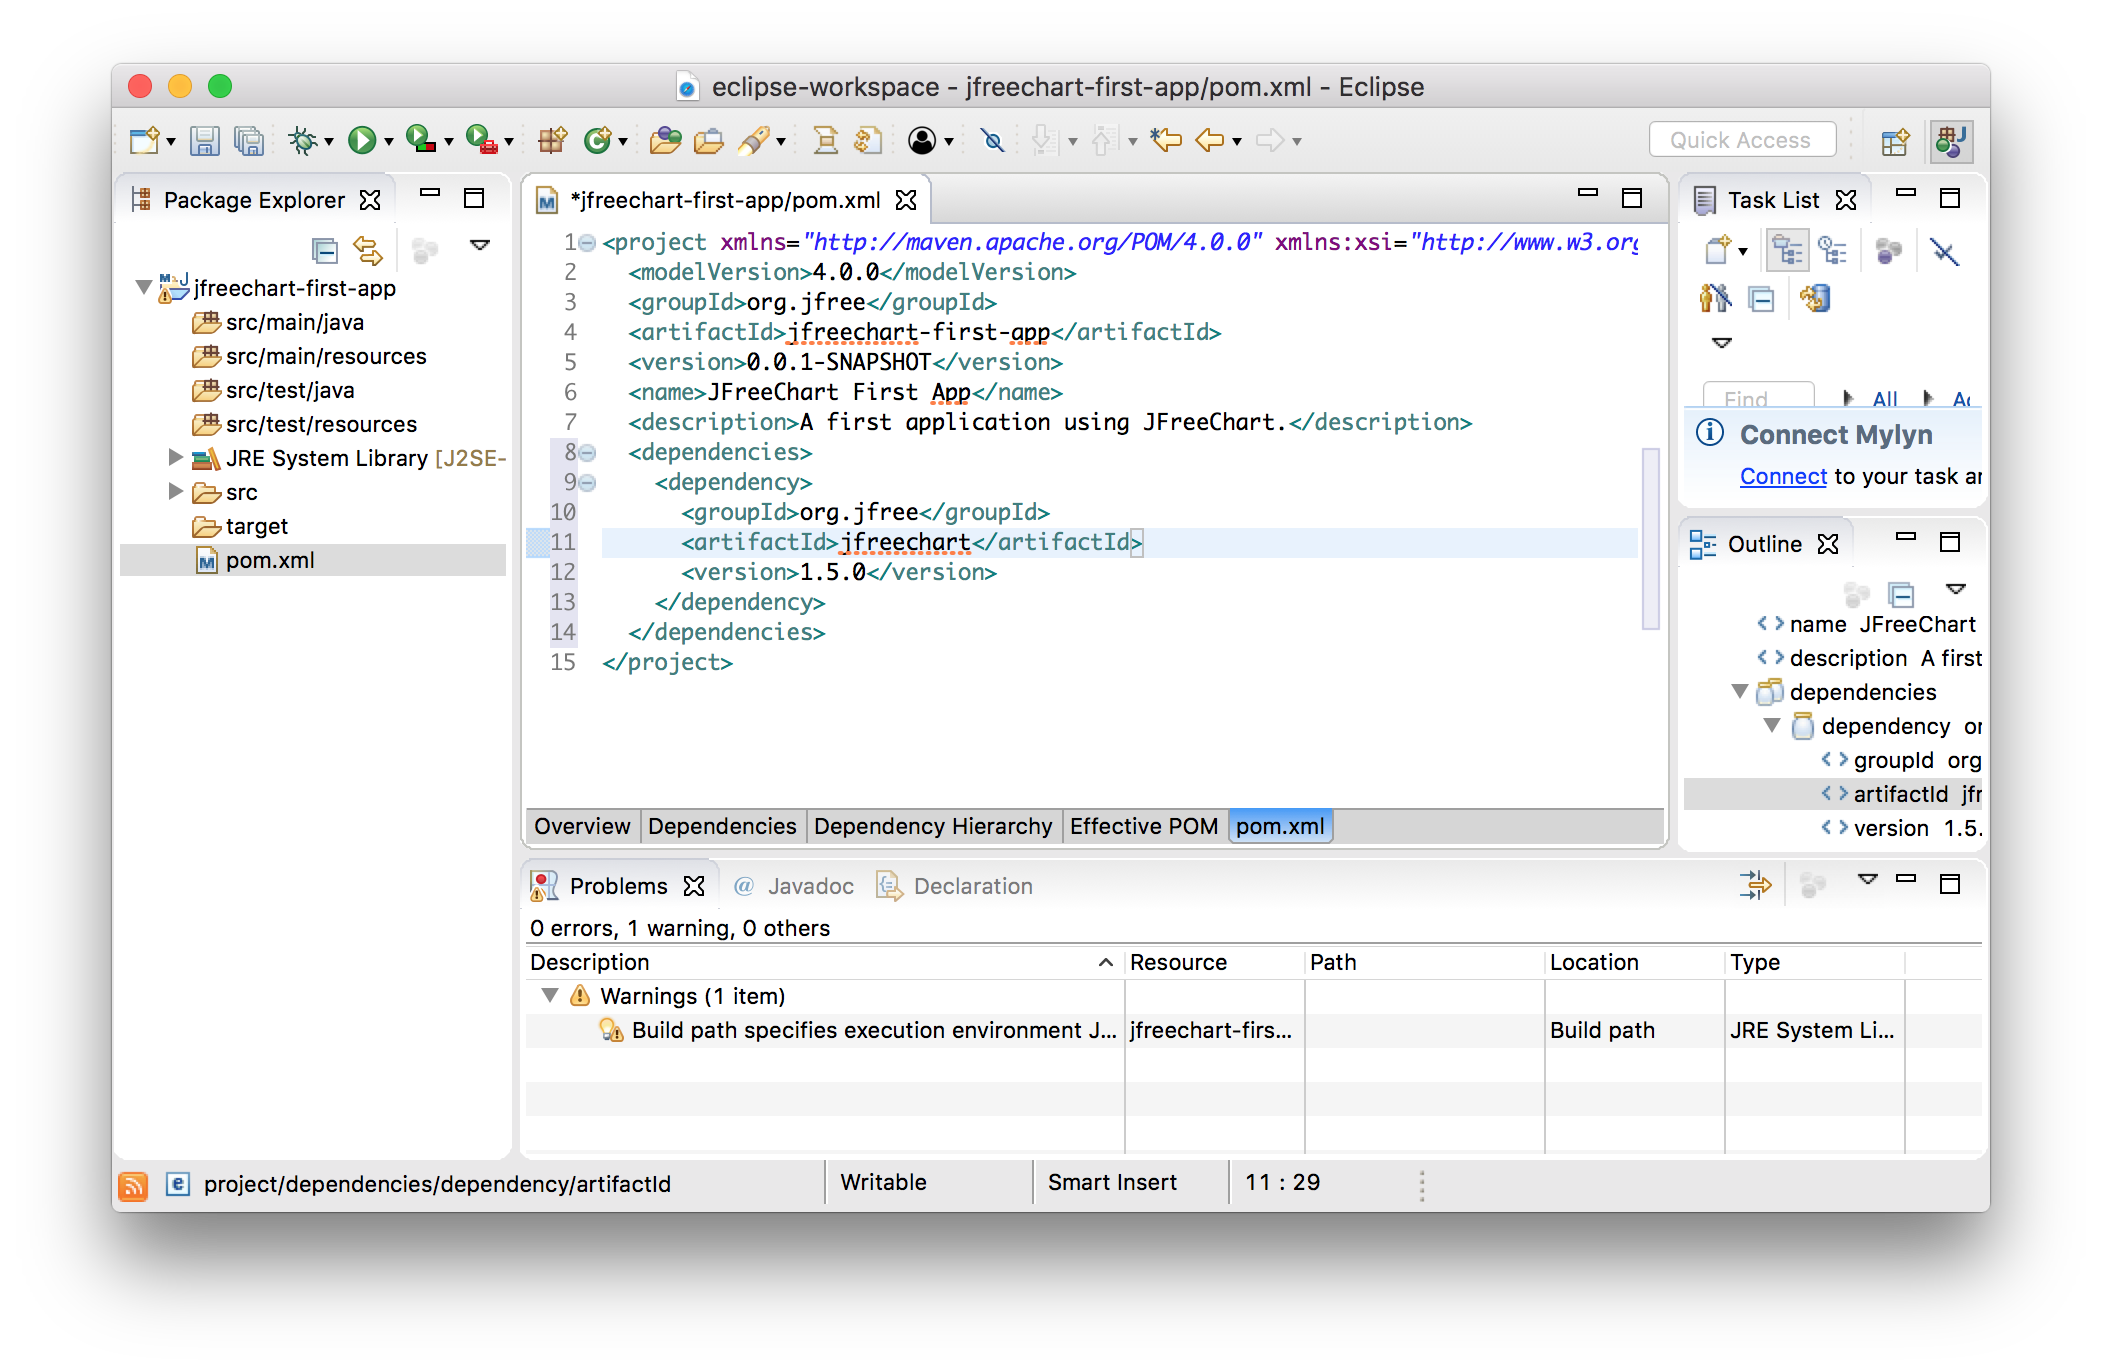This screenshot has height=1372, width=2102.
Task: Click the Debug bug icon
Action: click(302, 141)
